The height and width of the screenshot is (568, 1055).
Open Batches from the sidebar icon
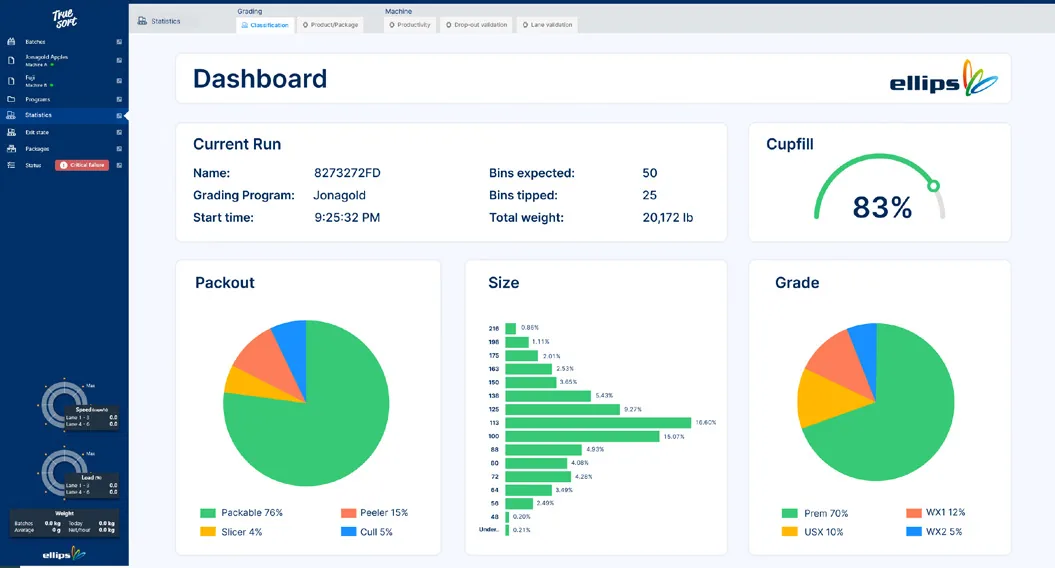coord(11,42)
